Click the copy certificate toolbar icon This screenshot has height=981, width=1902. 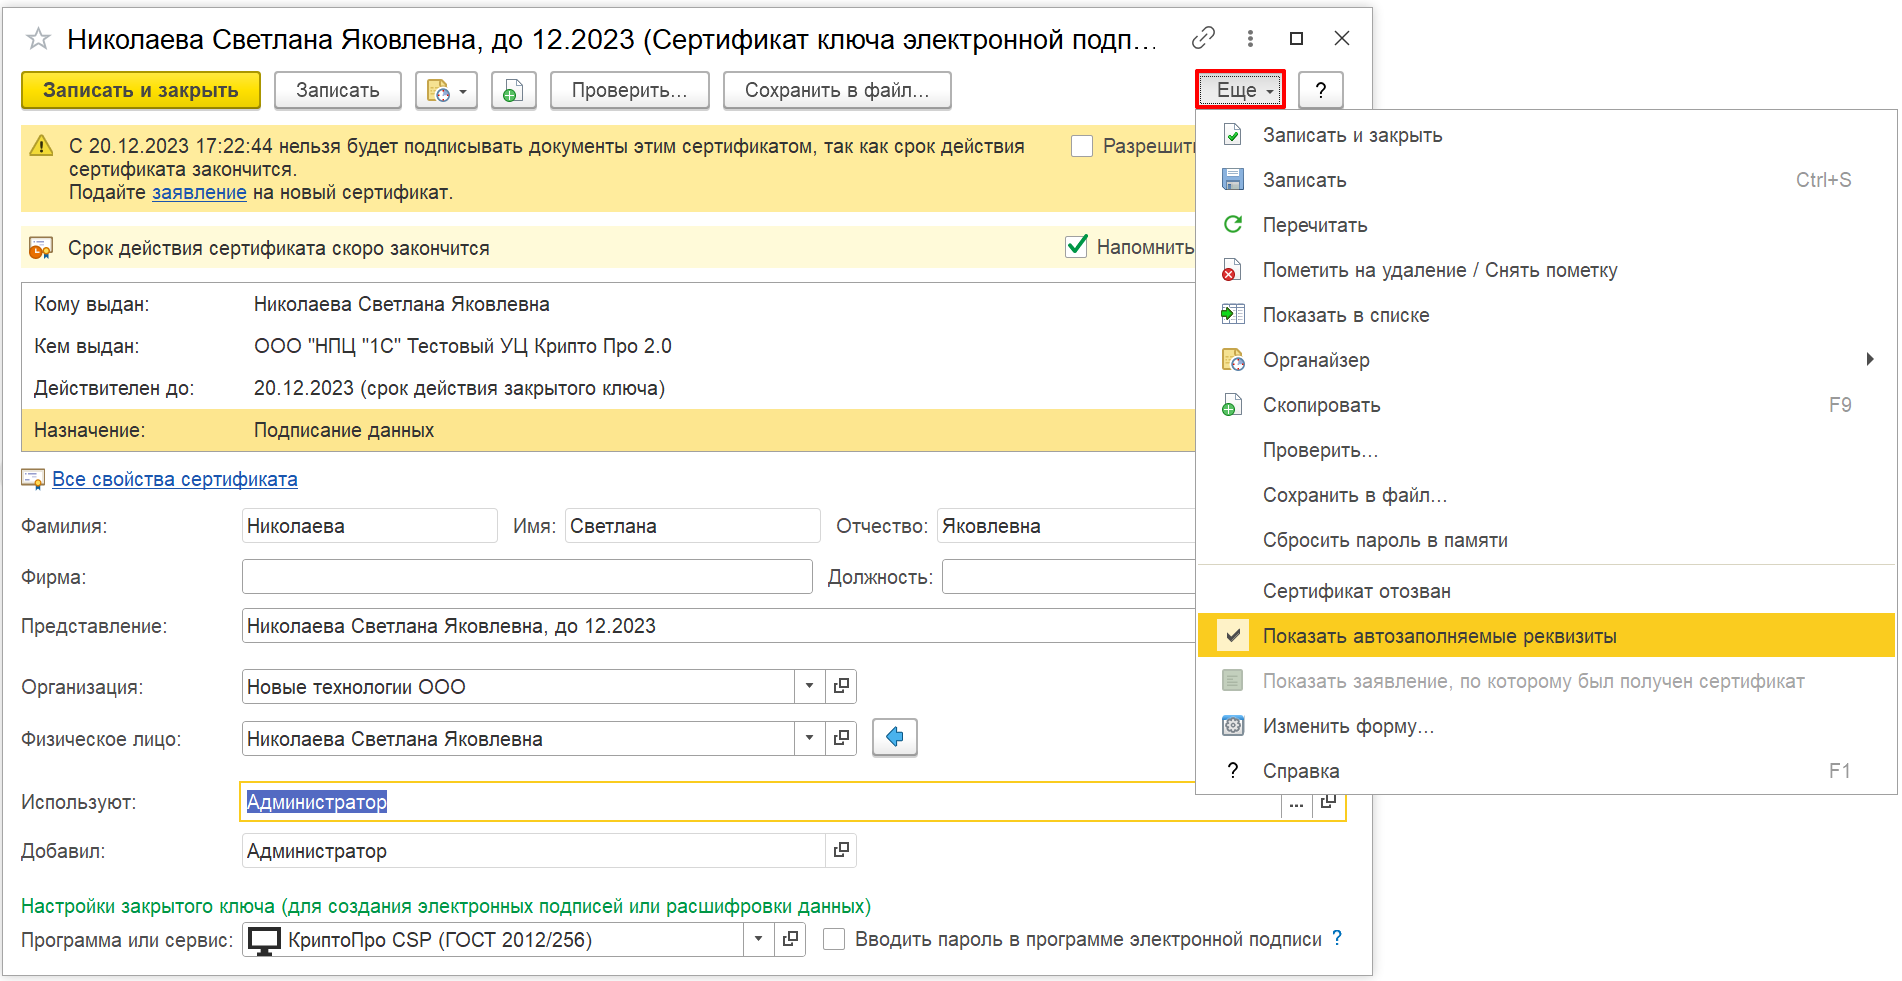click(x=513, y=91)
